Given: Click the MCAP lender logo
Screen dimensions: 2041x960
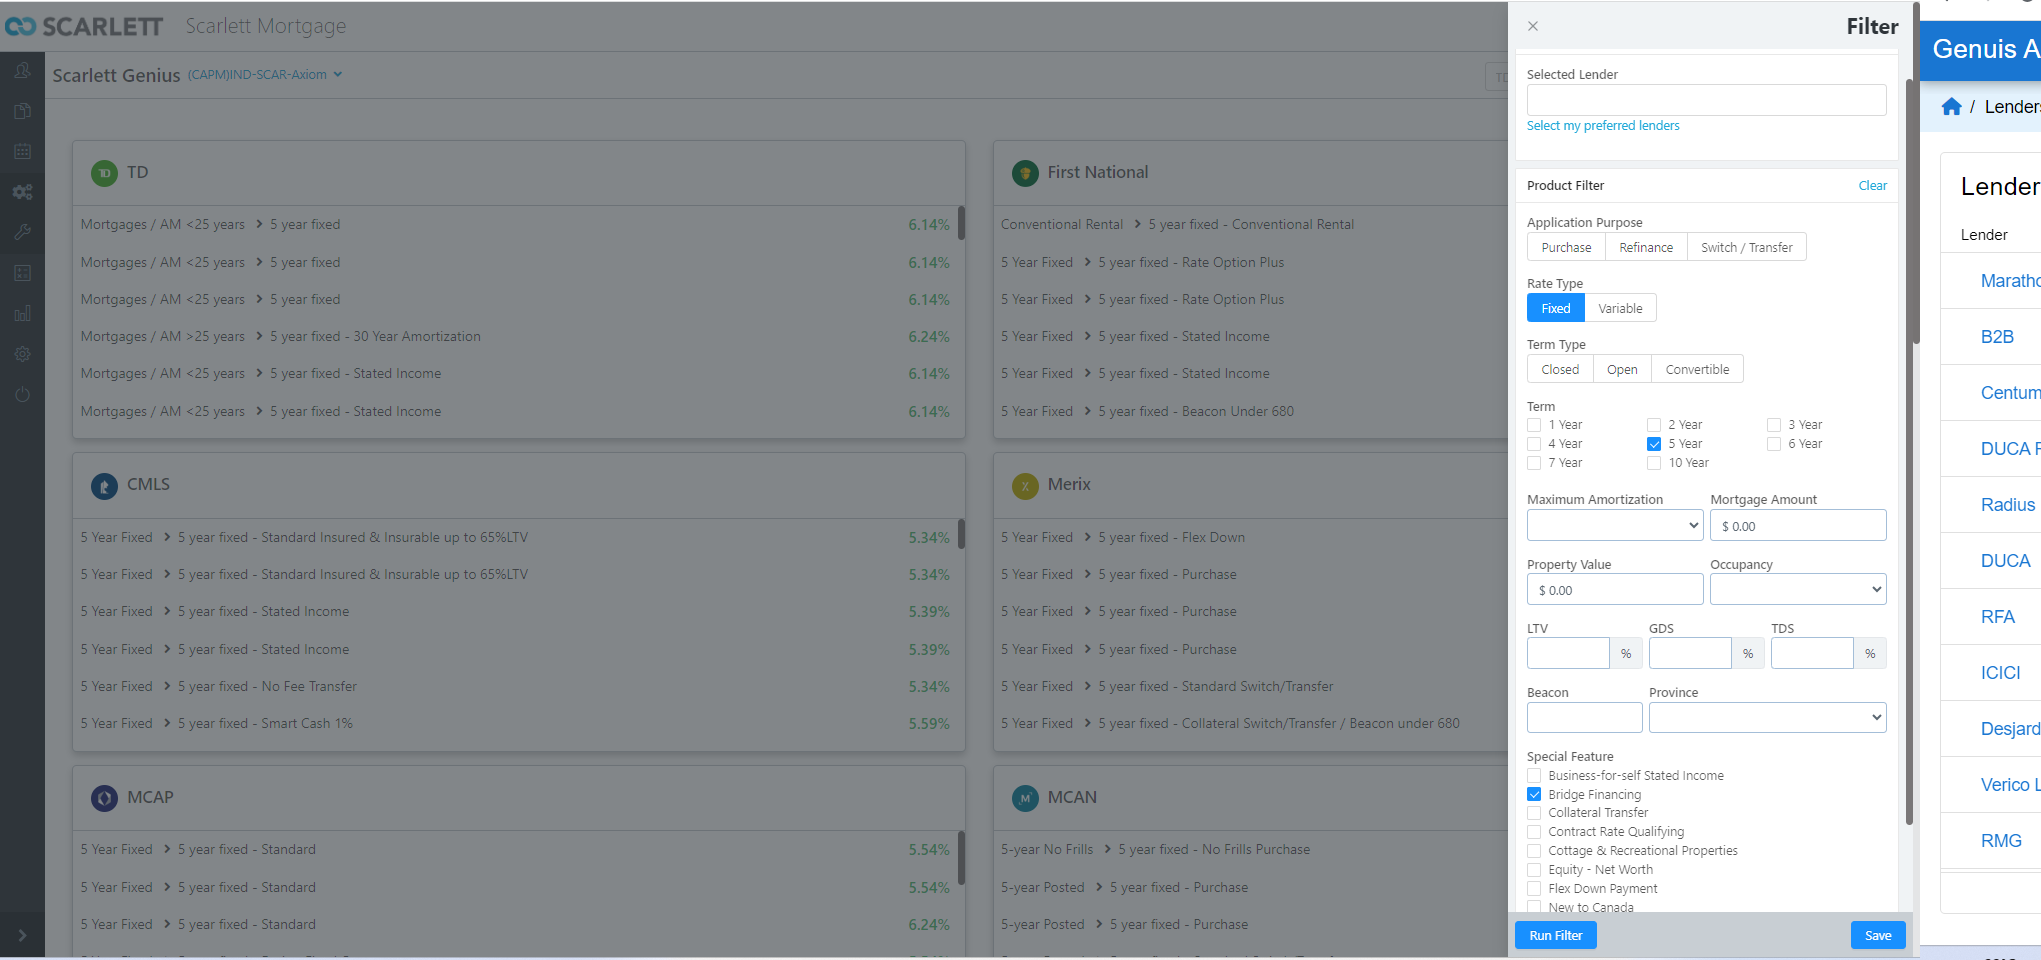Looking at the screenshot, I should tap(104, 798).
